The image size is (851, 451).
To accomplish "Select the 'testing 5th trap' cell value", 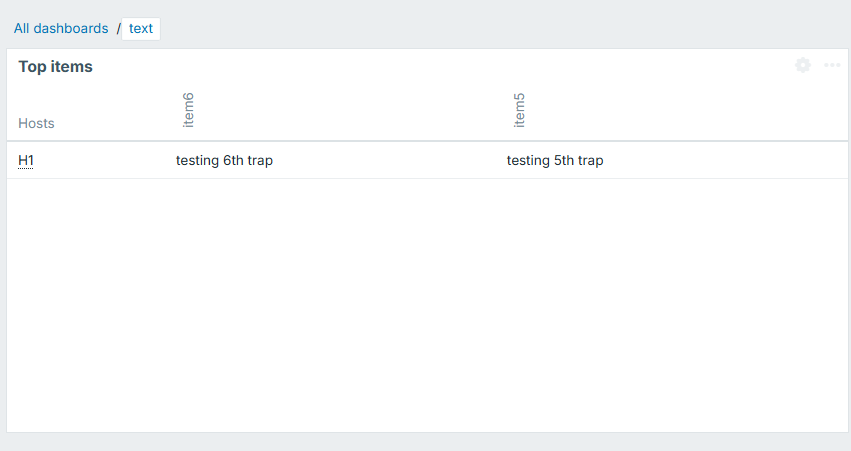I will click(555, 160).
